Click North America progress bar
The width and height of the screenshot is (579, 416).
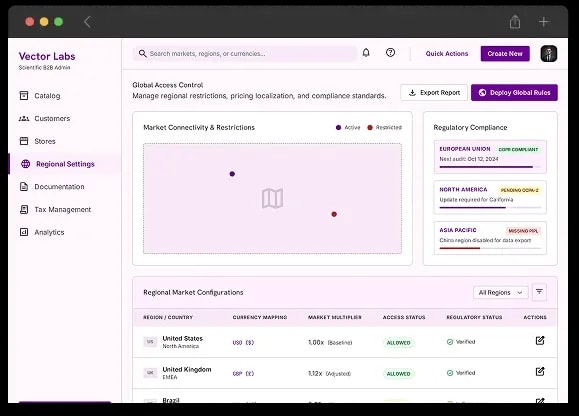pyautogui.click(x=490, y=207)
